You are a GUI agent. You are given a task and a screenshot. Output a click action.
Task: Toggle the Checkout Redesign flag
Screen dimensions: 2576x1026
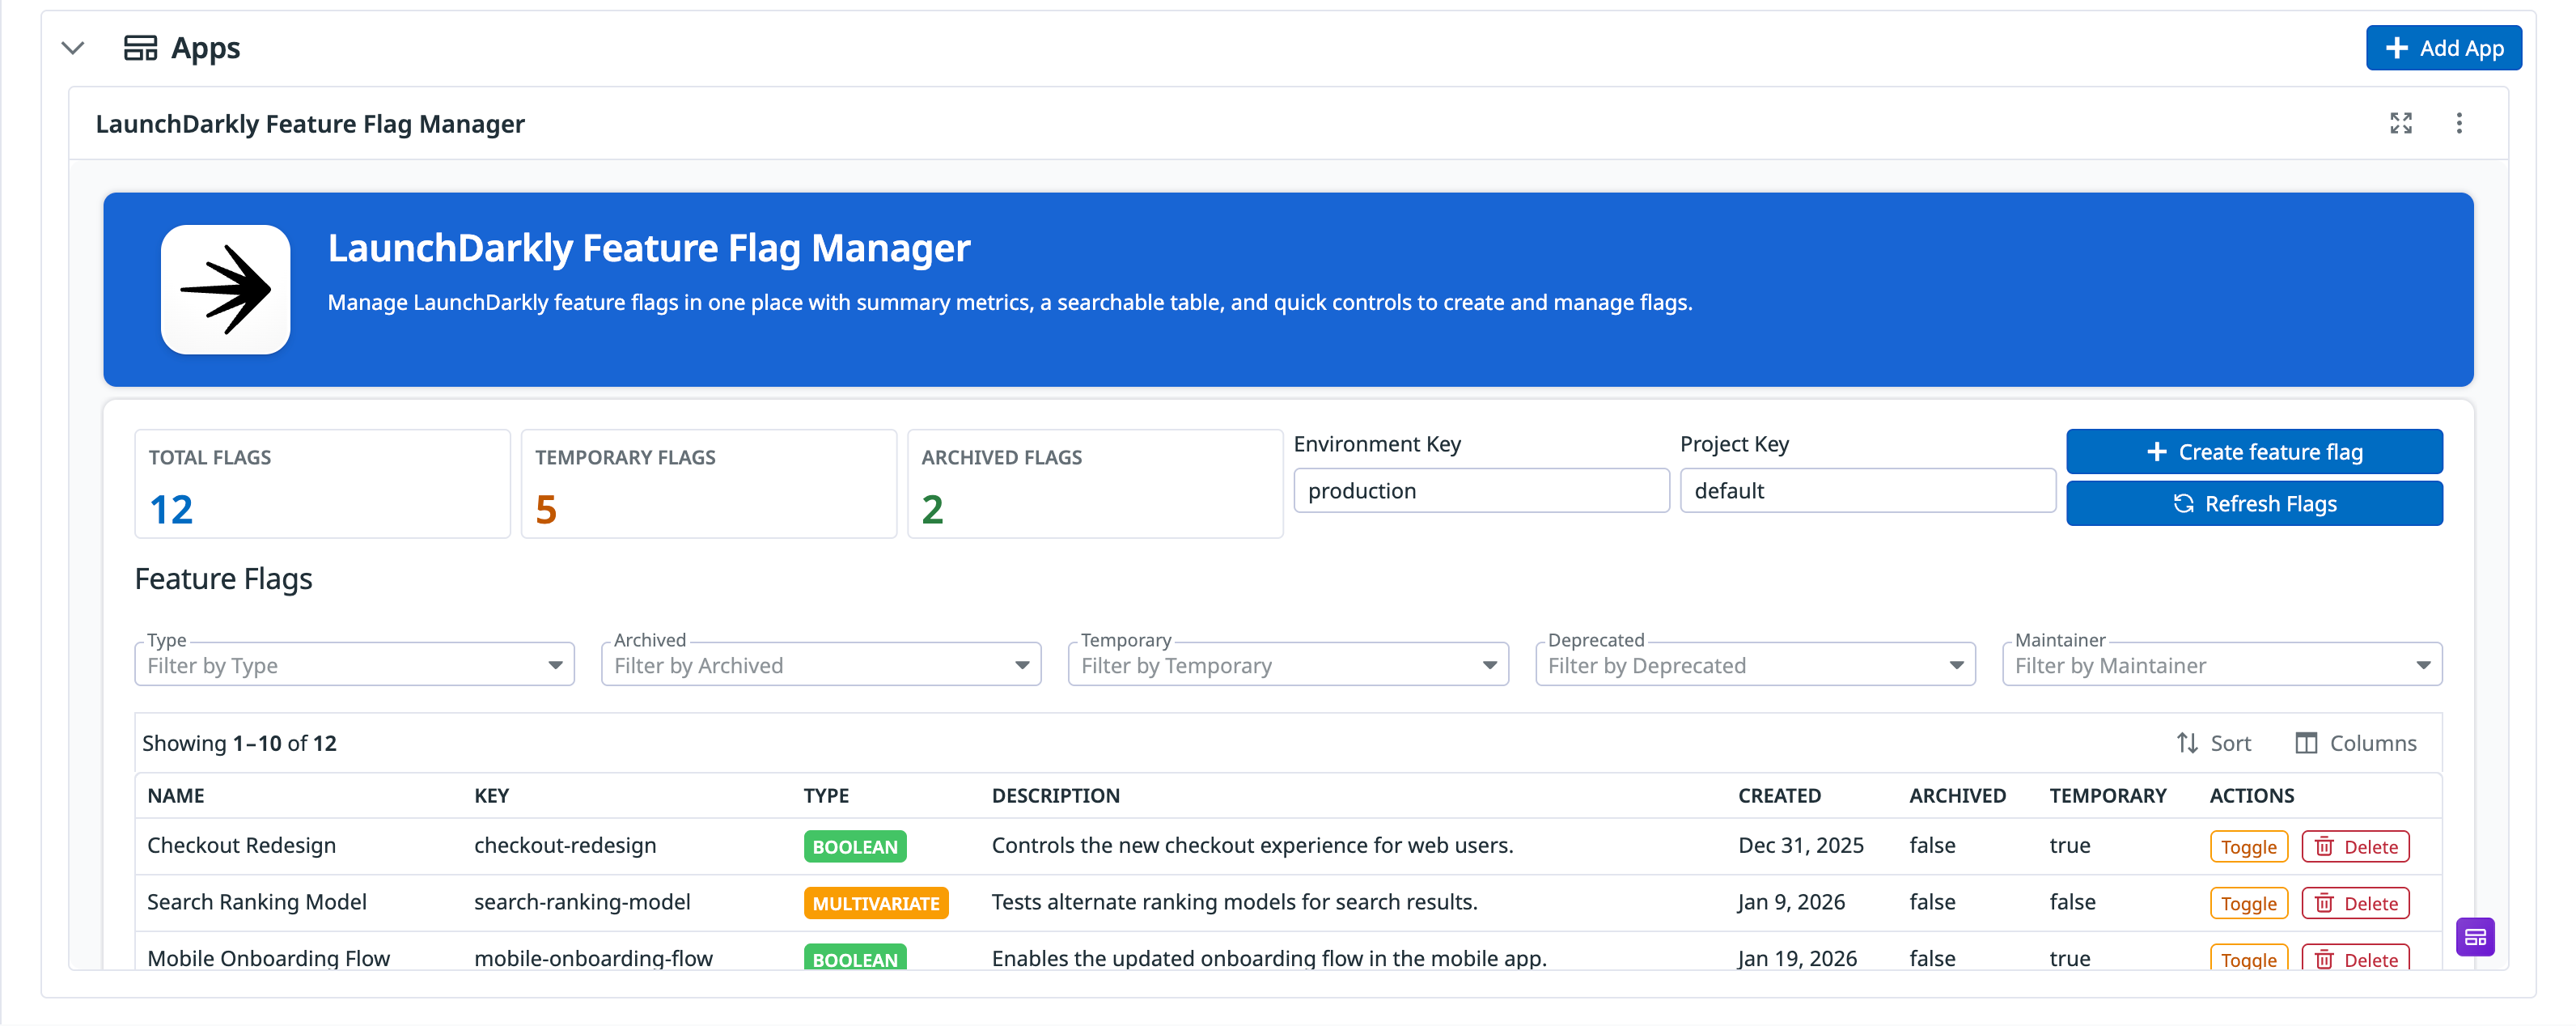point(2248,847)
